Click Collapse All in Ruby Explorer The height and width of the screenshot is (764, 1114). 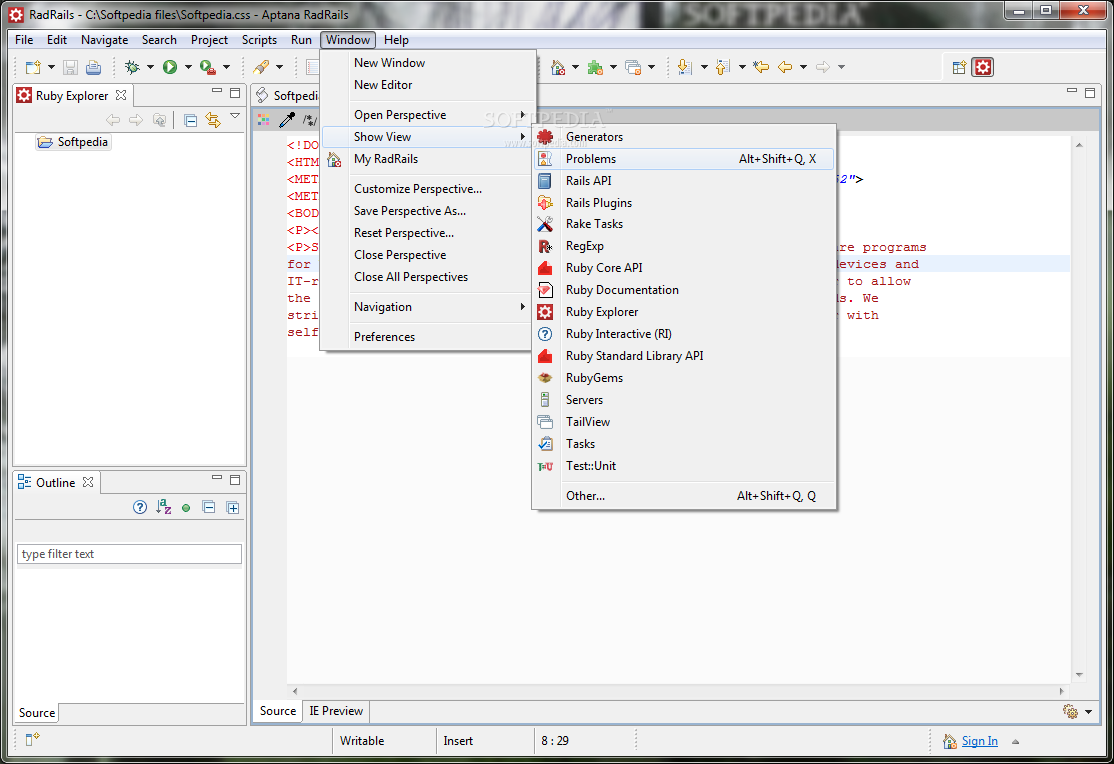(x=190, y=120)
